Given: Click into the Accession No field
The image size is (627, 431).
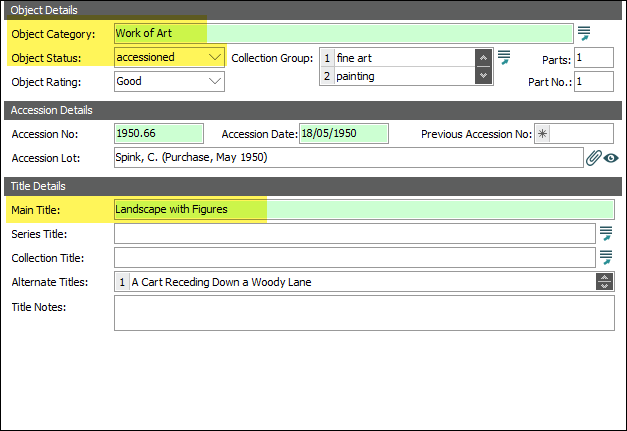Looking at the screenshot, I should [x=158, y=134].
